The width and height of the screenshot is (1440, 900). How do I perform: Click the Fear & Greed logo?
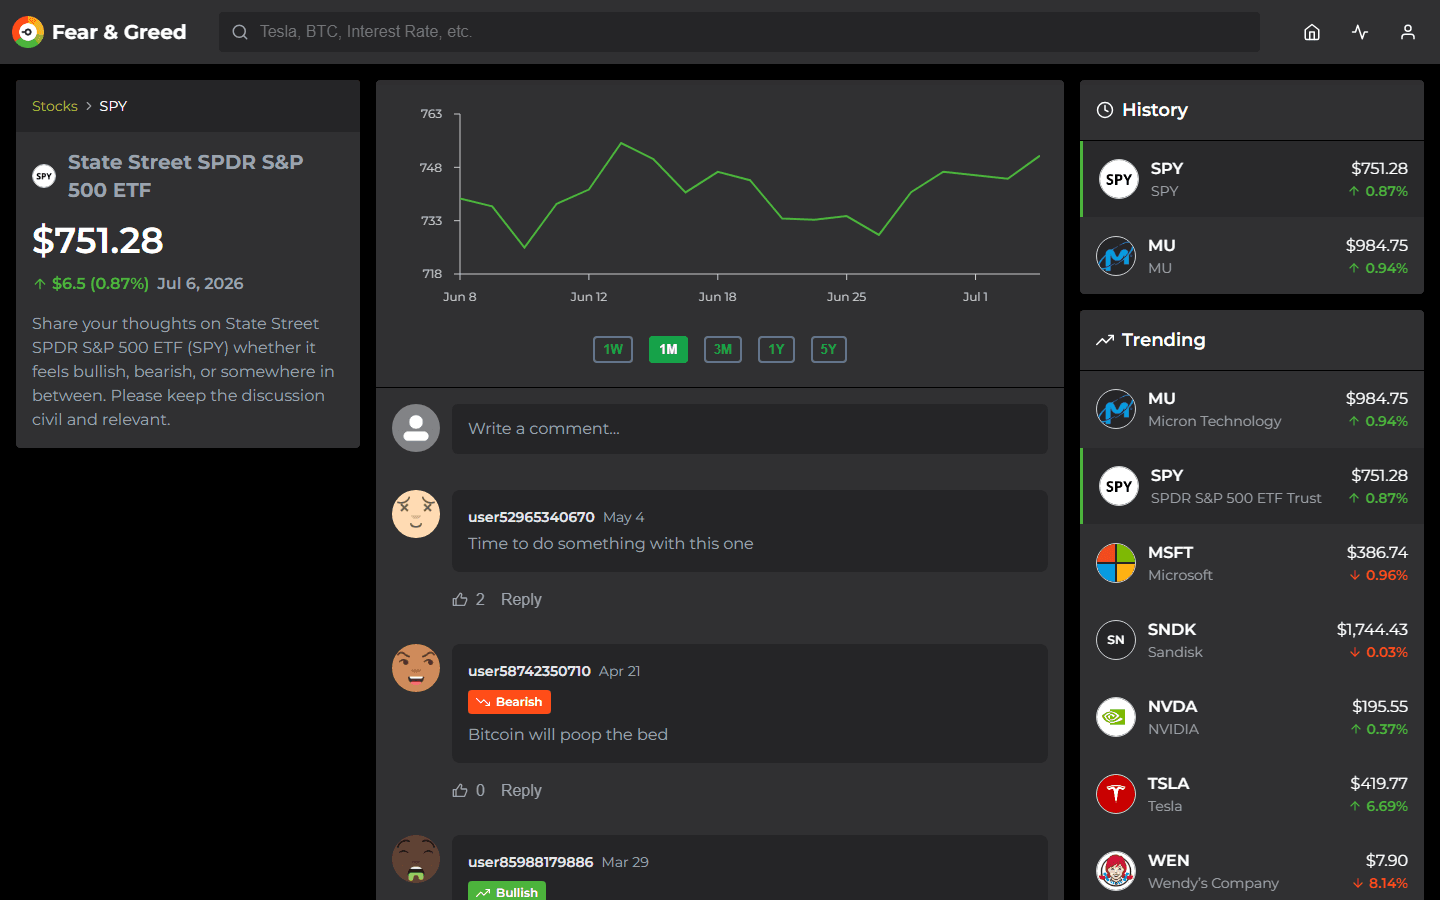point(99,32)
